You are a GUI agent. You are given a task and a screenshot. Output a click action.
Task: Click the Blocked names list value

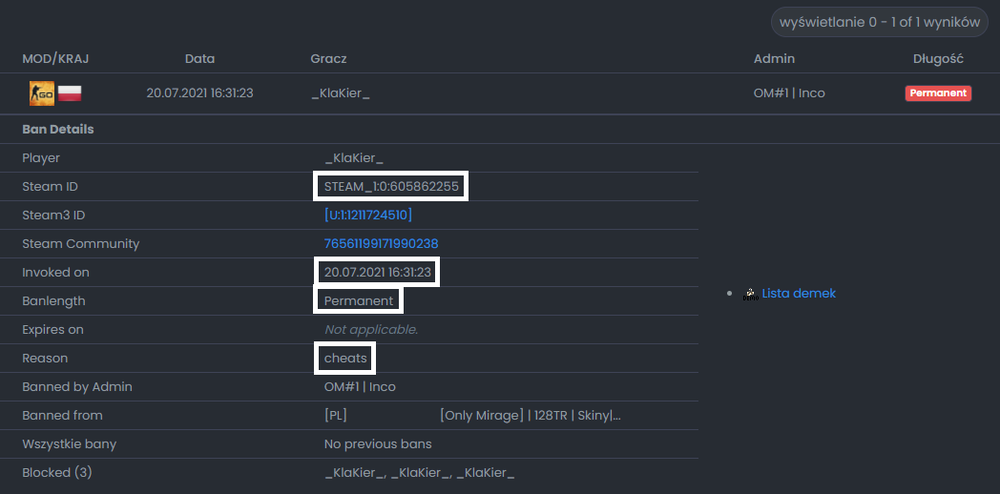point(419,473)
